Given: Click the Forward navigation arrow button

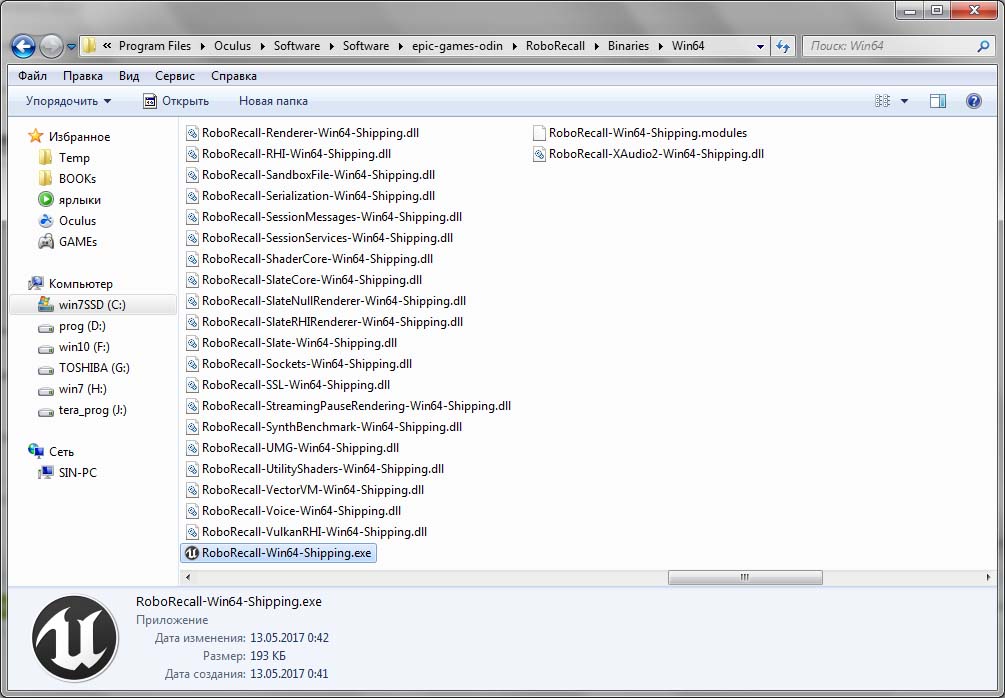Looking at the screenshot, I should pyautogui.click(x=51, y=46).
